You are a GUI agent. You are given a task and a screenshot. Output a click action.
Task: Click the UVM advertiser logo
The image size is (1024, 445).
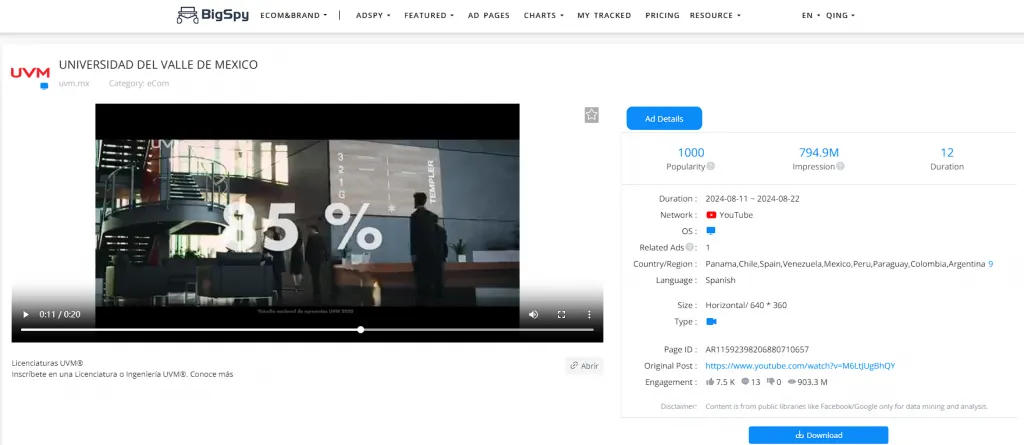30,73
